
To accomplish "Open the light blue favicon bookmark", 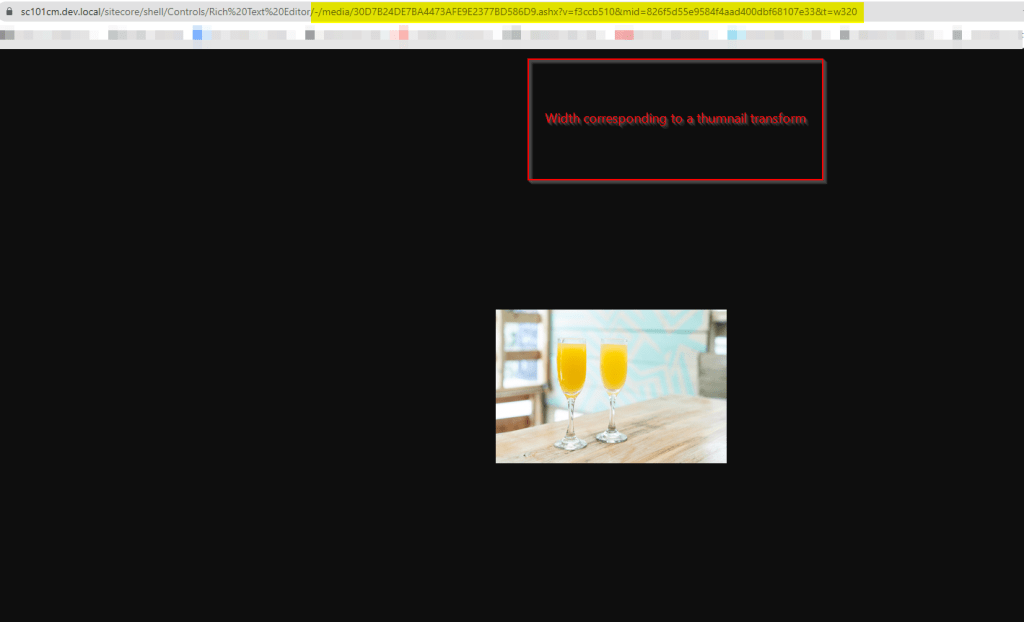I will pos(733,35).
